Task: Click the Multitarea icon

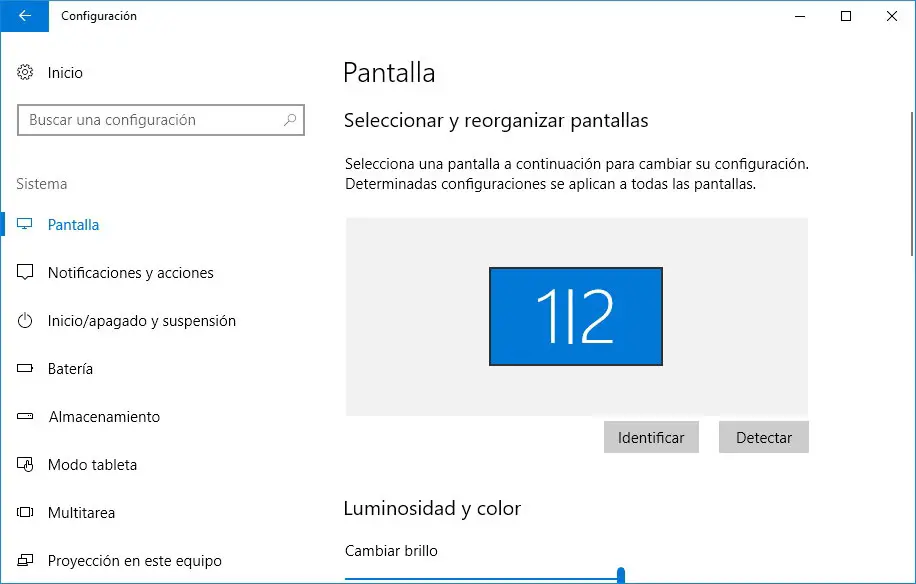Action: coord(26,513)
